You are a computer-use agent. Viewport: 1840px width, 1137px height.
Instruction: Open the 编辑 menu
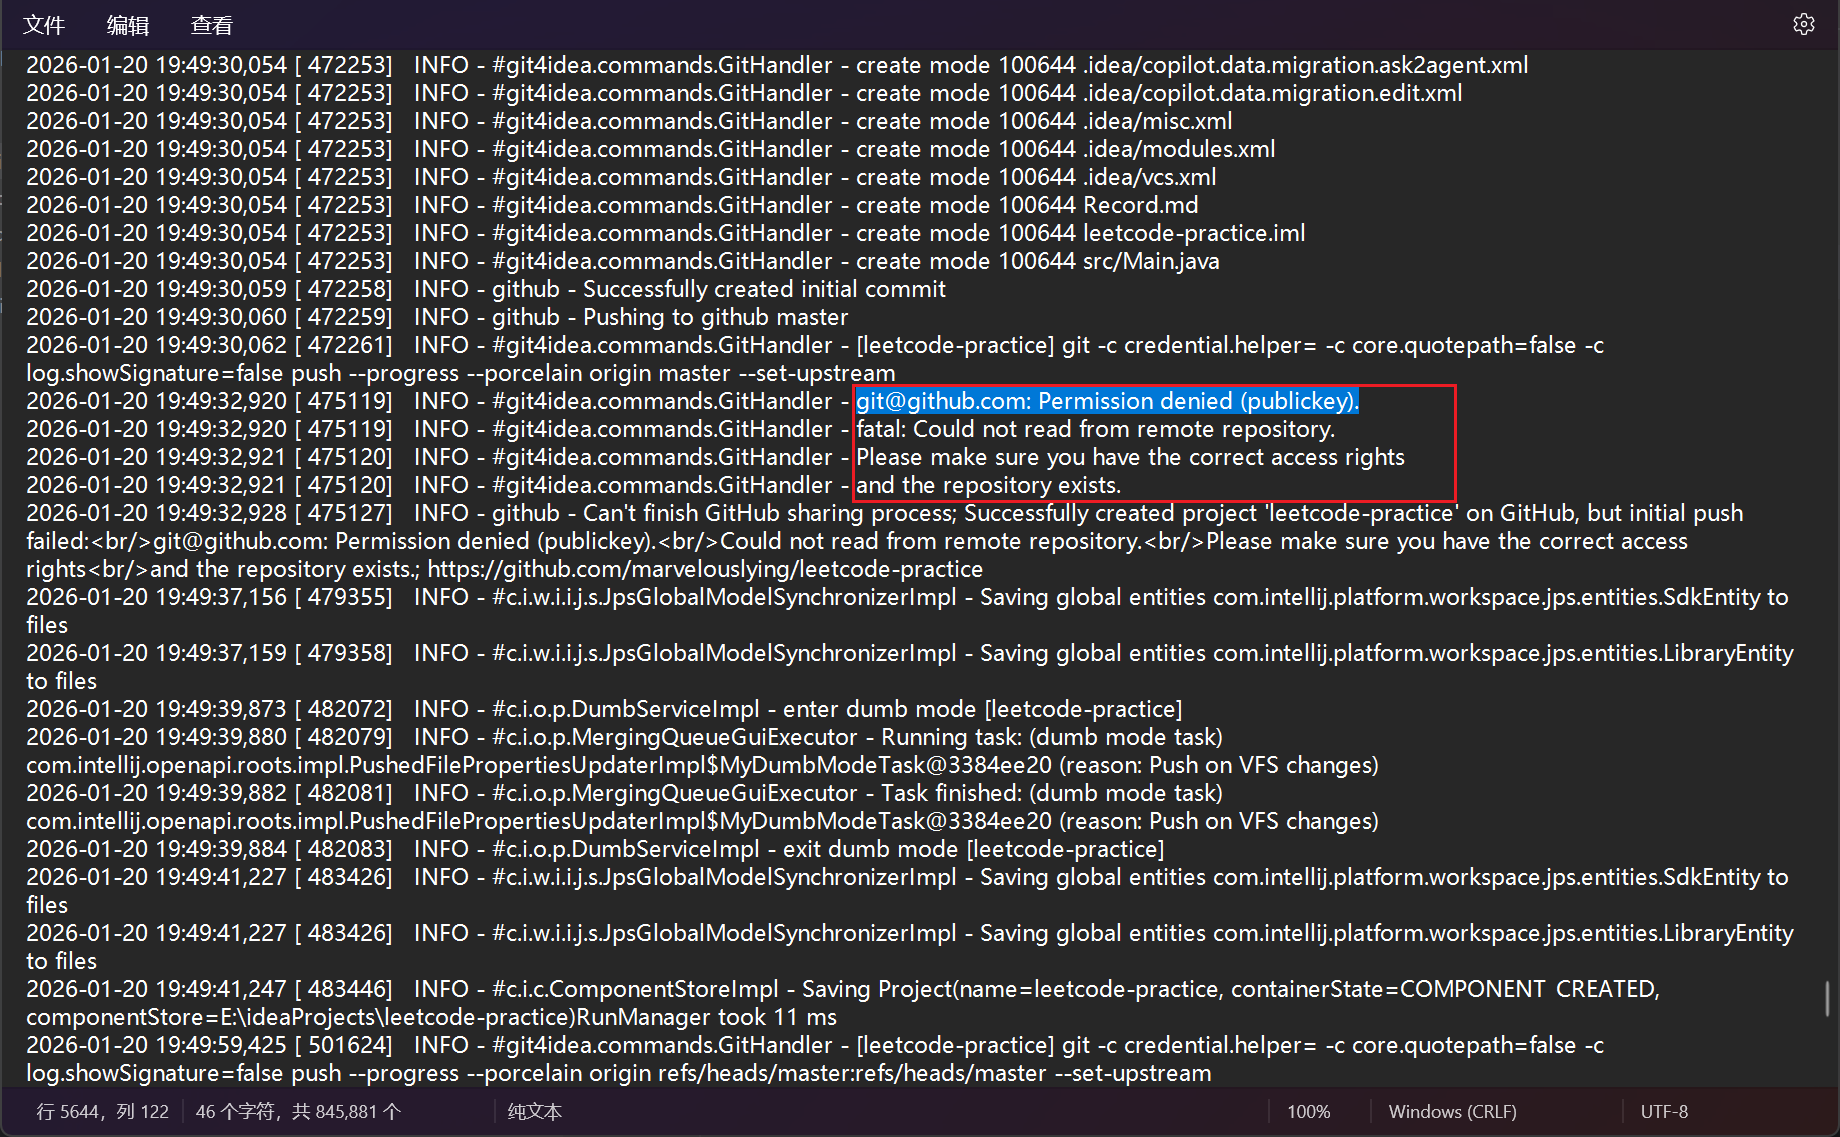click(128, 25)
